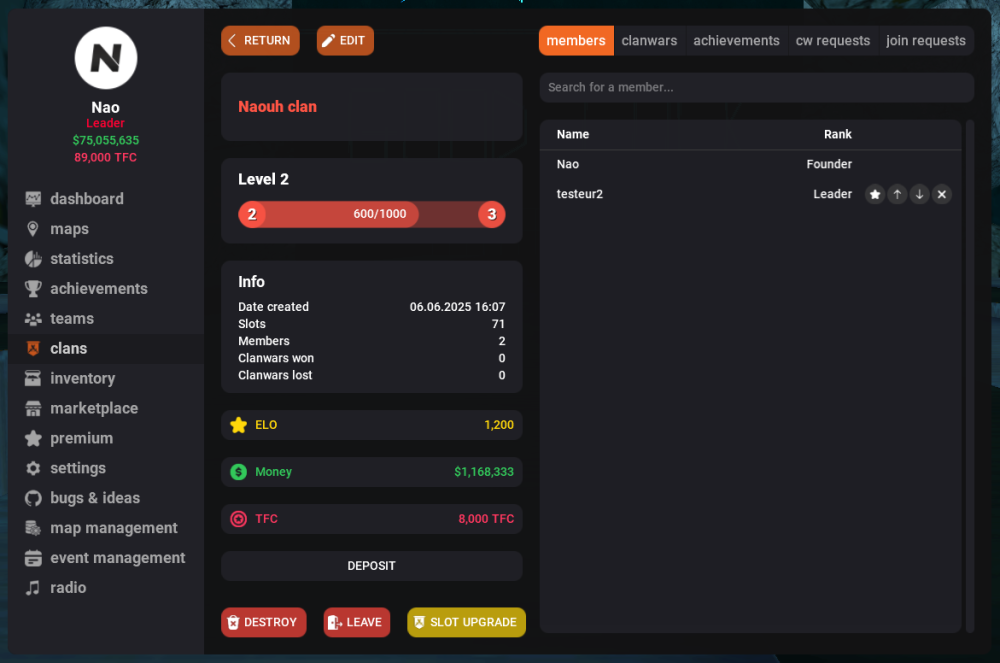1000x663 pixels.
Task: Open the clan achievements tab
Action: pyautogui.click(x=736, y=41)
